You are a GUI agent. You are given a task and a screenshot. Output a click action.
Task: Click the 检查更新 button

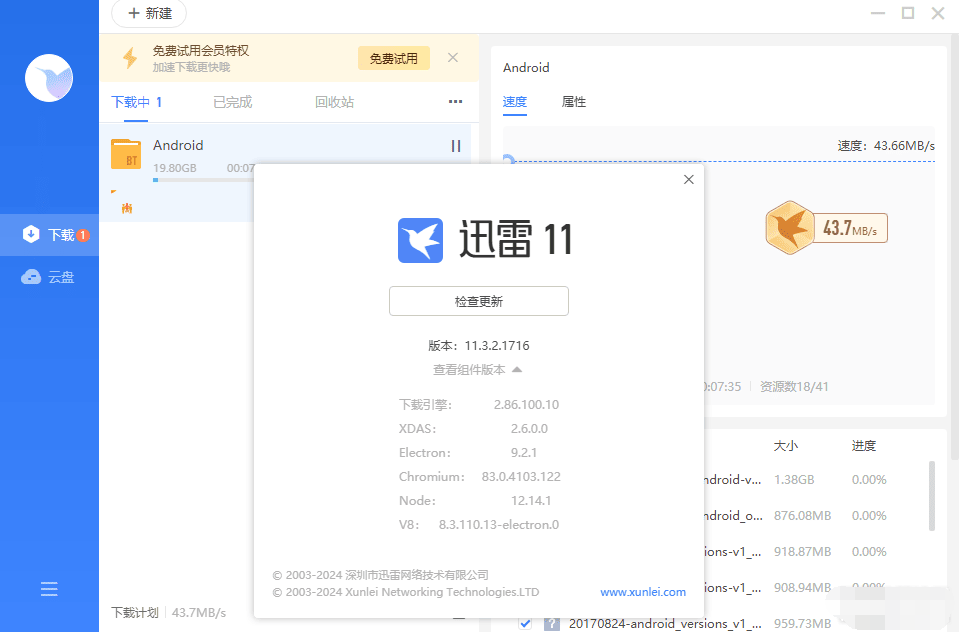(x=479, y=301)
